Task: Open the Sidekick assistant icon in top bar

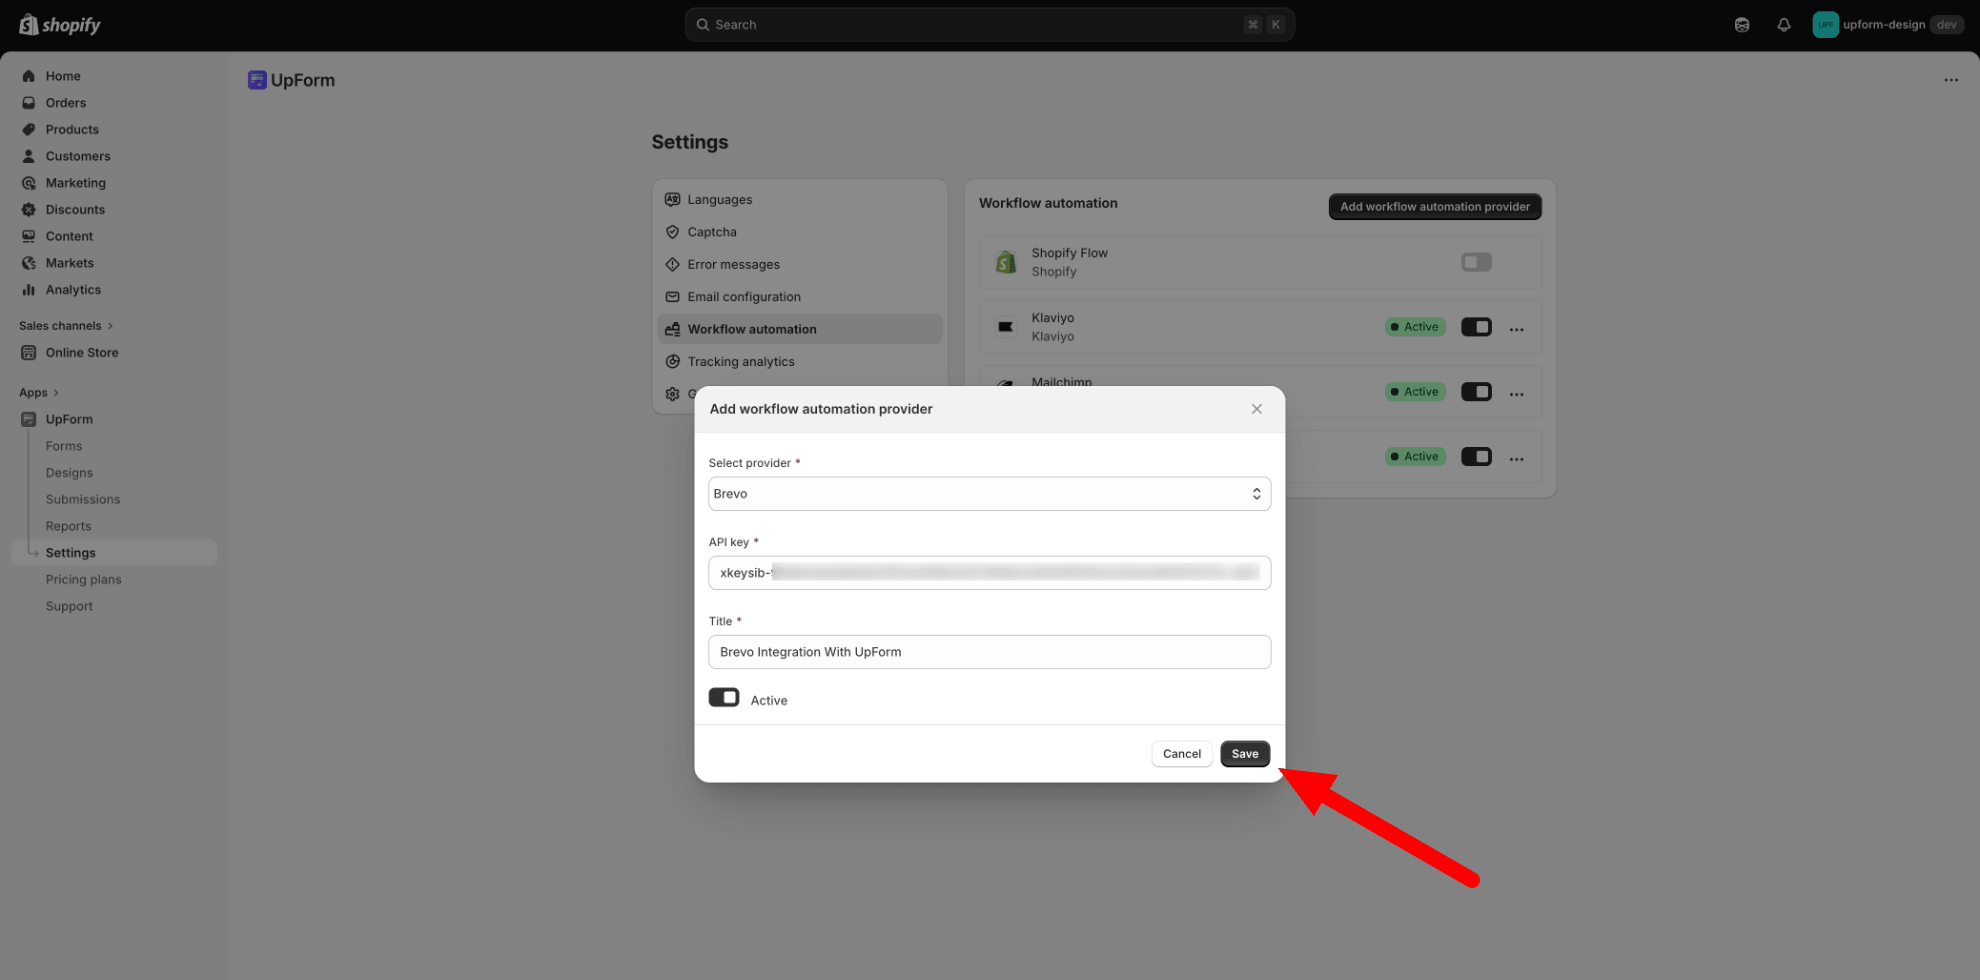Action: [x=1742, y=25]
